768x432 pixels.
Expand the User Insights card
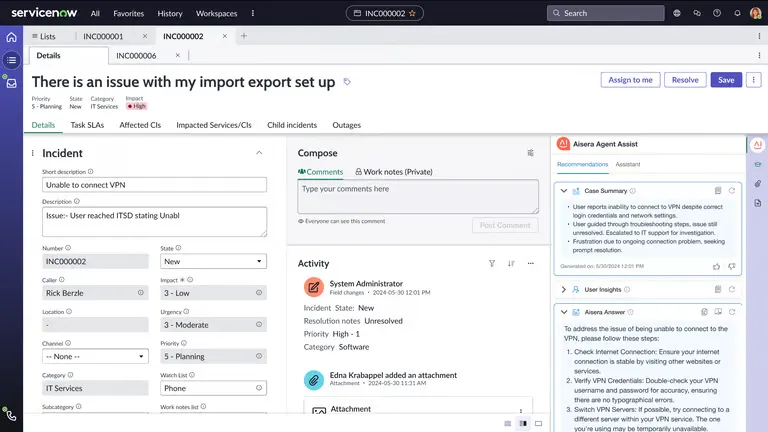564,289
